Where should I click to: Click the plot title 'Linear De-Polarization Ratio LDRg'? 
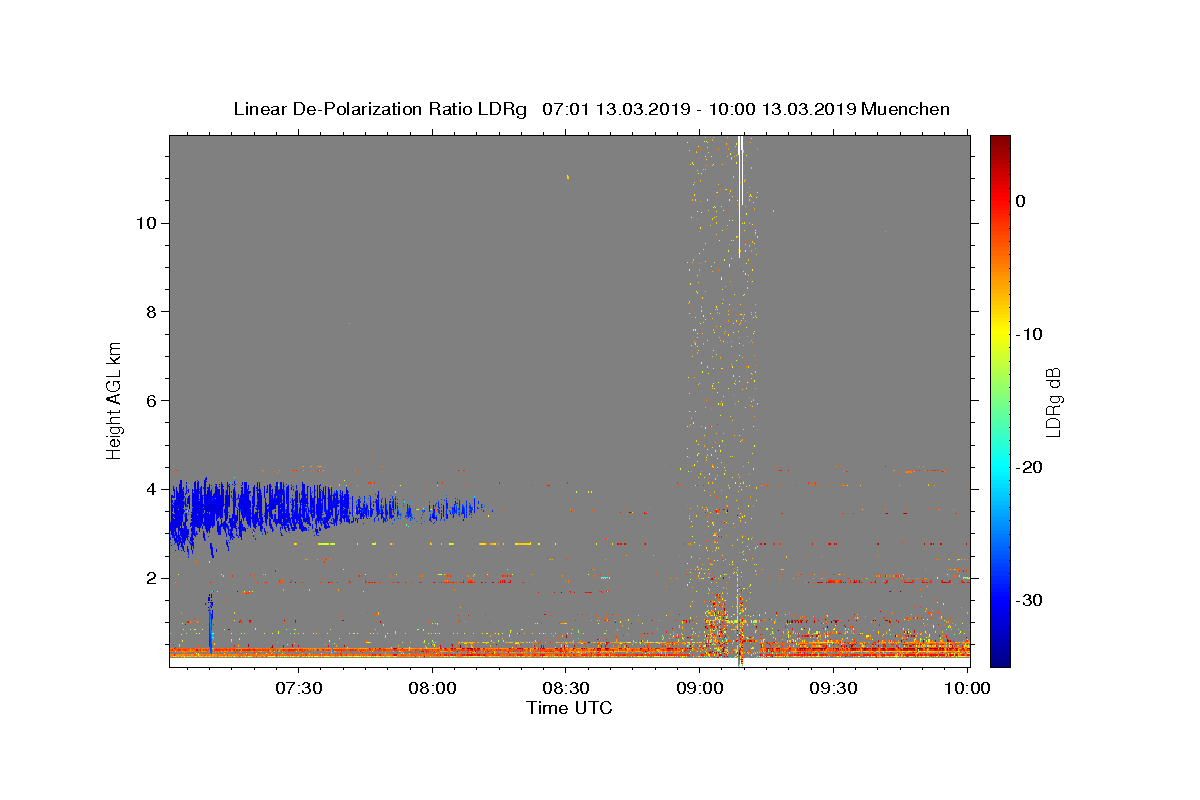pyautogui.click(x=380, y=109)
